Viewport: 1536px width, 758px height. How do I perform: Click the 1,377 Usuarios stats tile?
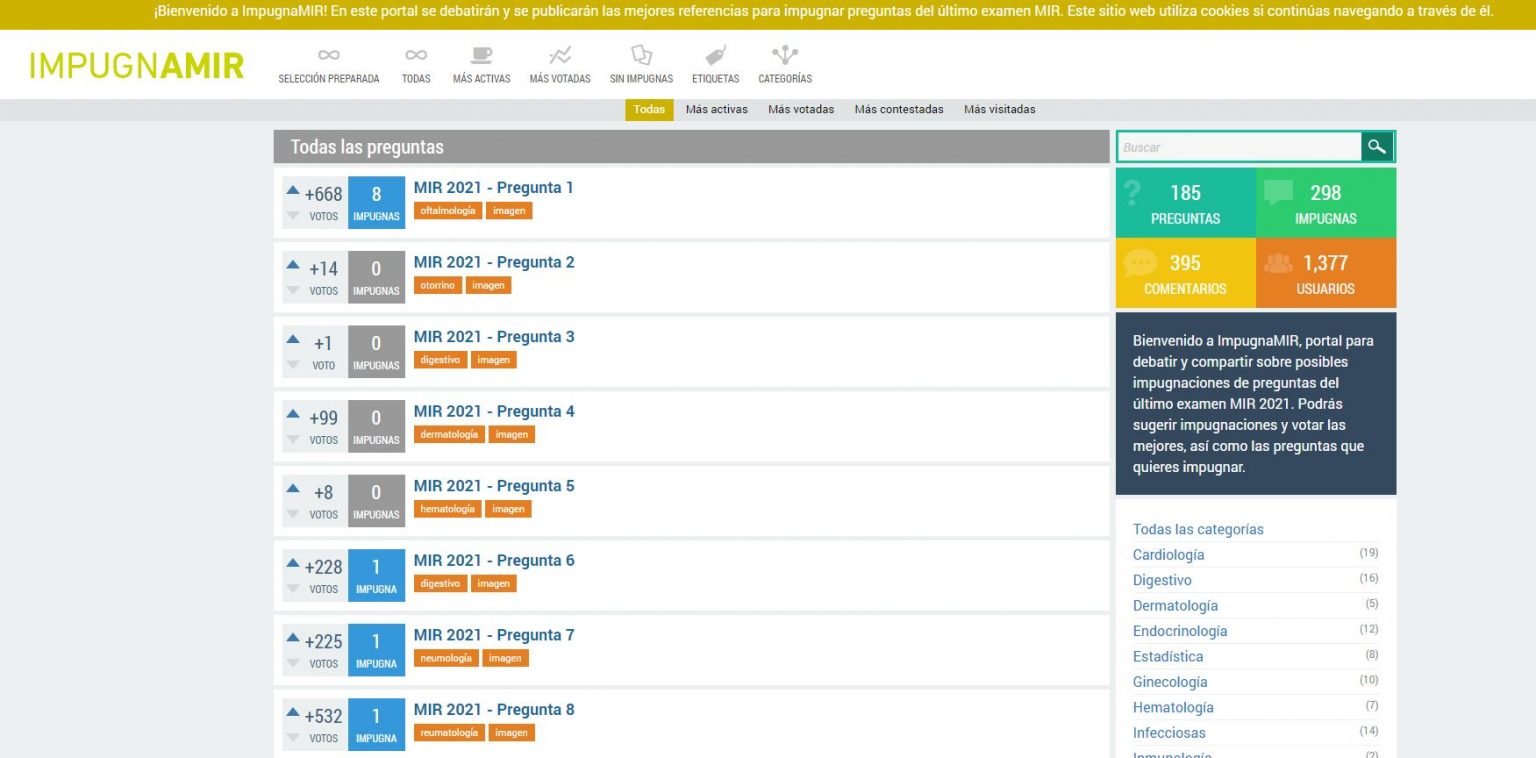(x=1326, y=273)
